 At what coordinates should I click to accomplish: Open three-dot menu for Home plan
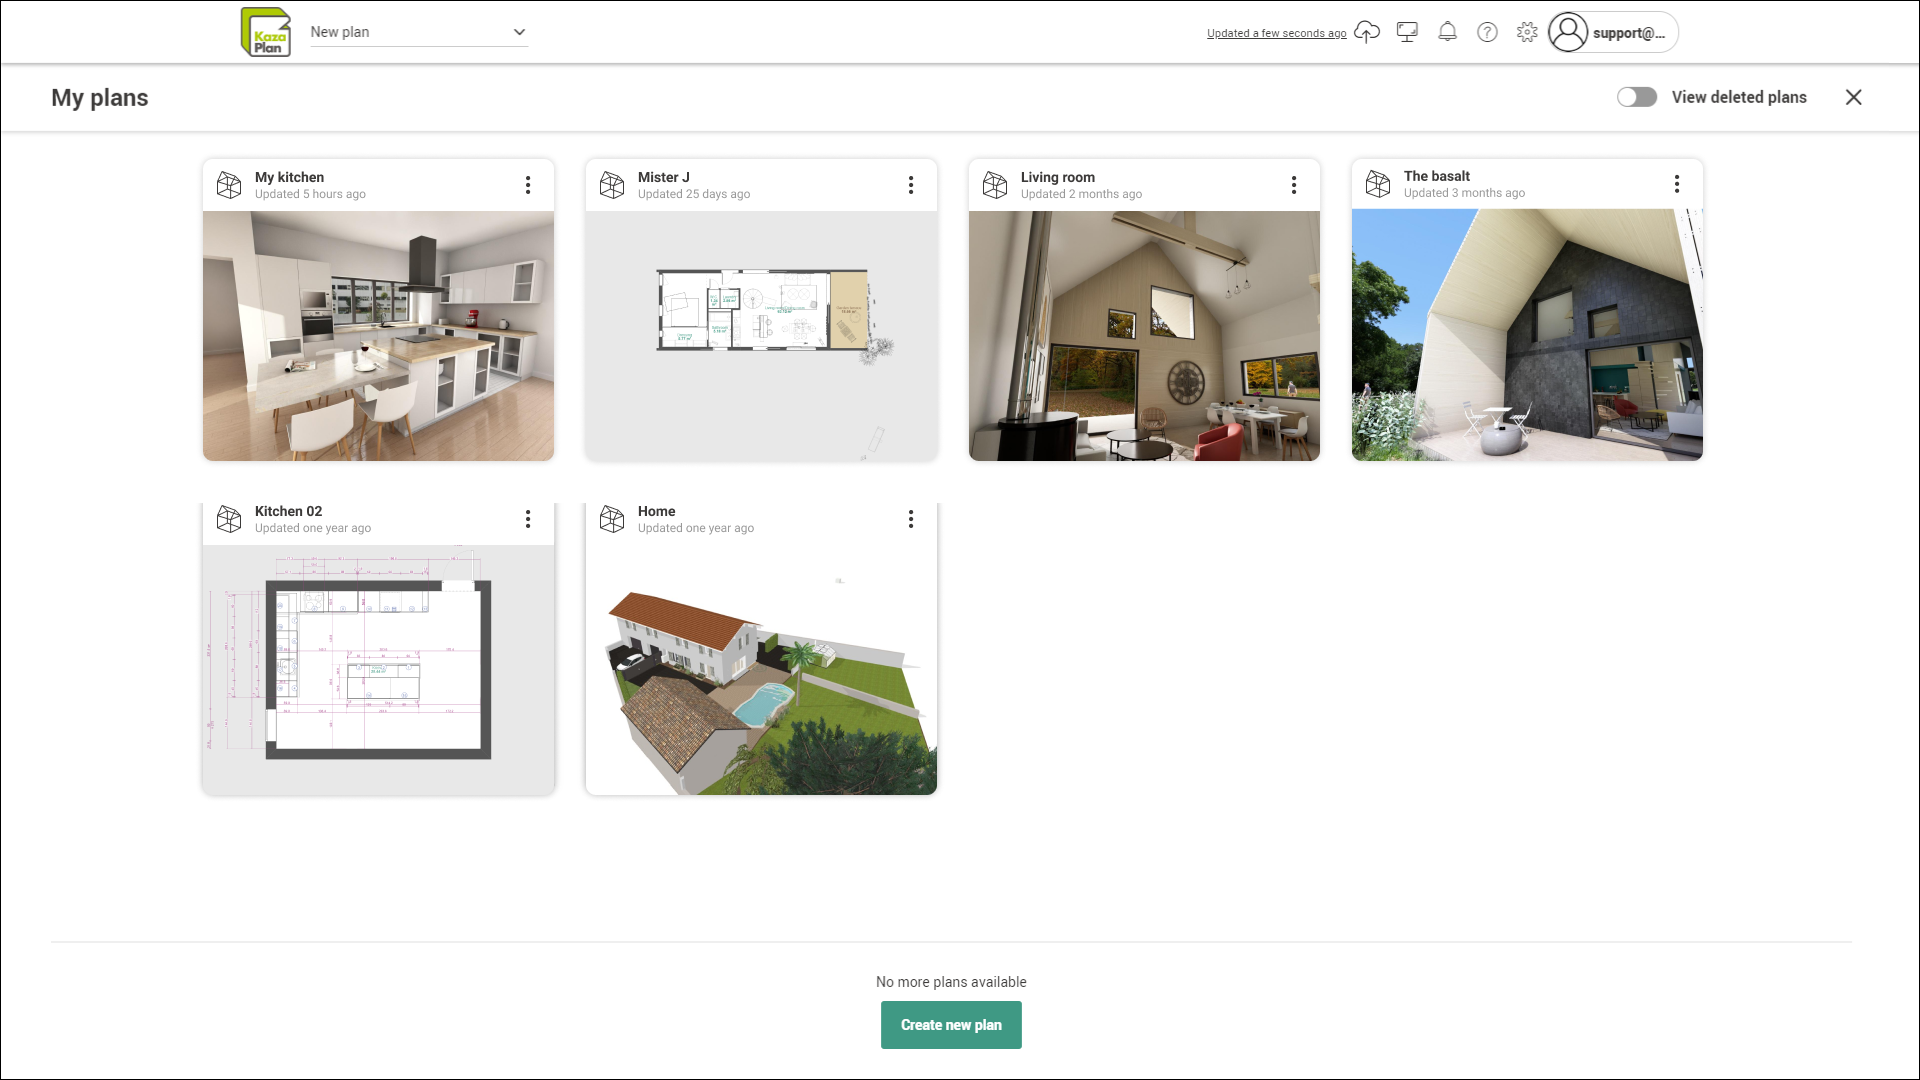pos(911,519)
